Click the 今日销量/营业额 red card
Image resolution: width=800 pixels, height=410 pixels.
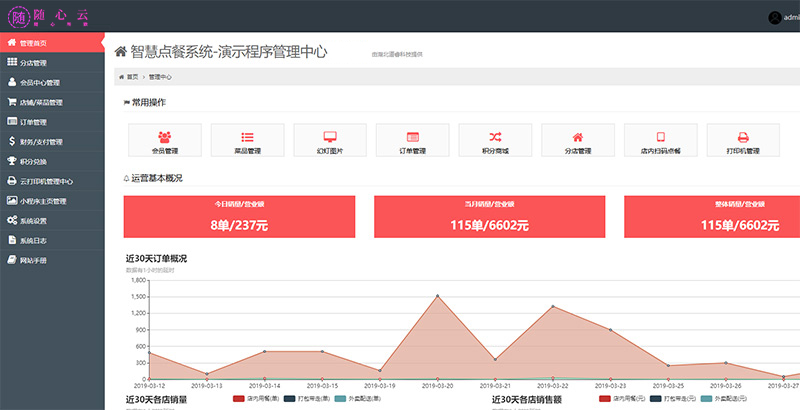[x=239, y=217]
